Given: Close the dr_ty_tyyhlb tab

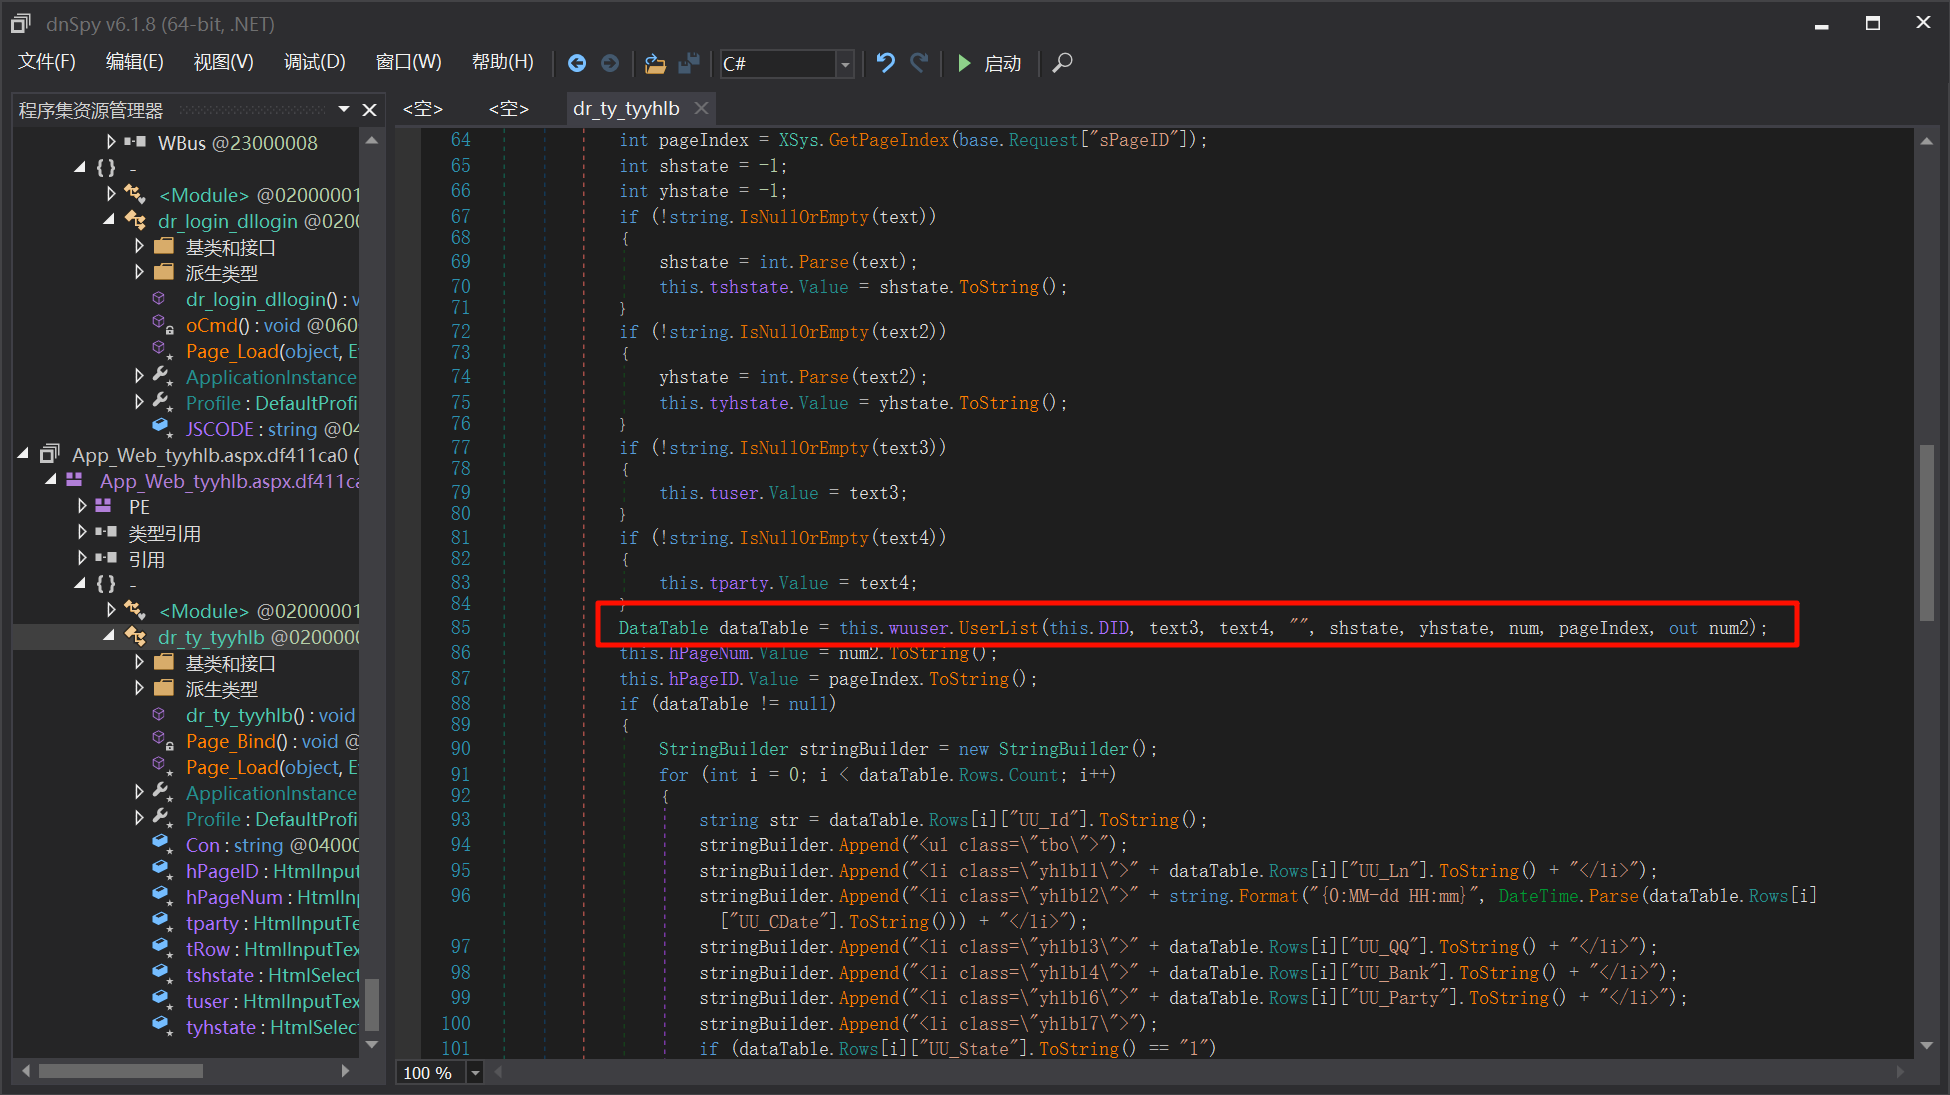Looking at the screenshot, I should click(x=701, y=108).
